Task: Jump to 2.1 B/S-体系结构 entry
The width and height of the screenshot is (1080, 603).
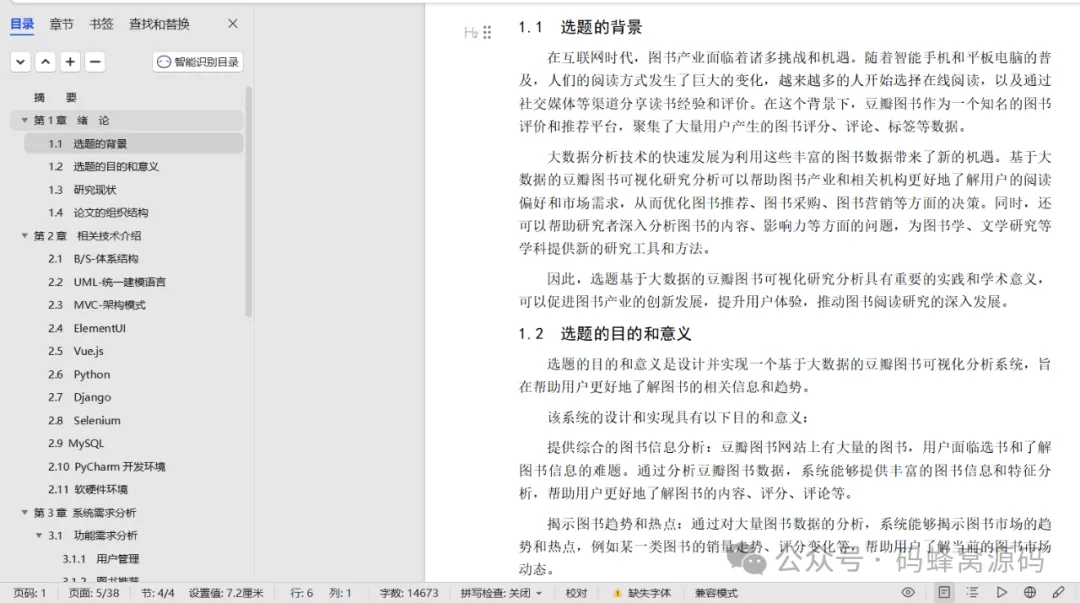Action: pyautogui.click(x=93, y=259)
